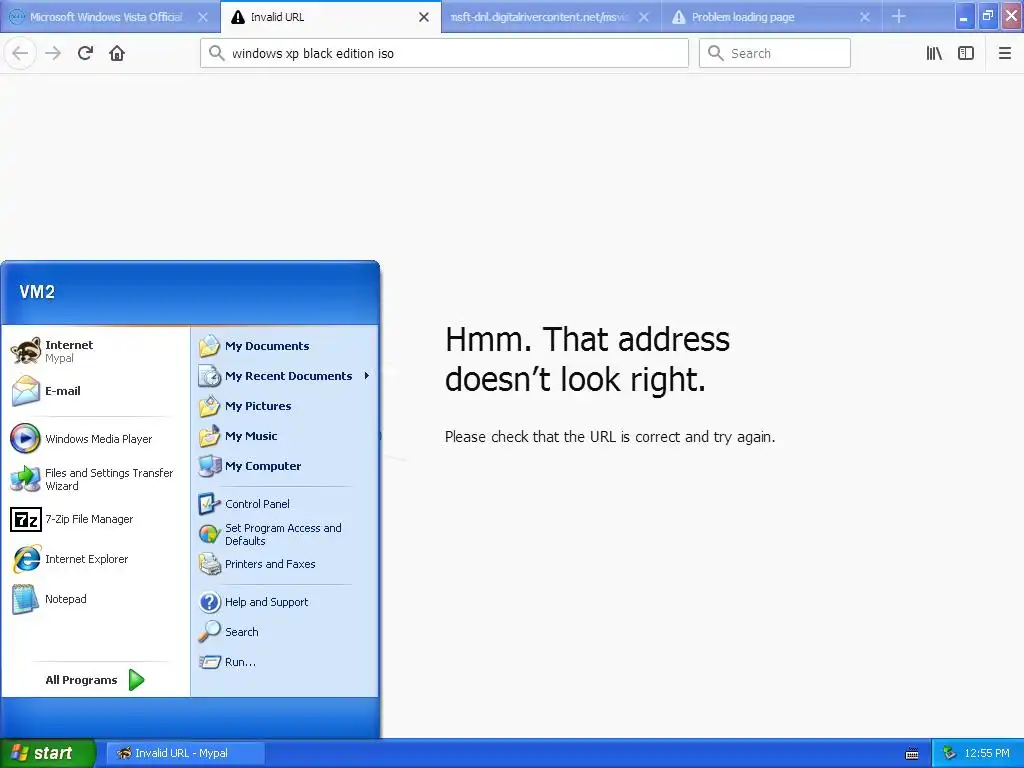Open Printers and Faxes

(x=285, y=564)
